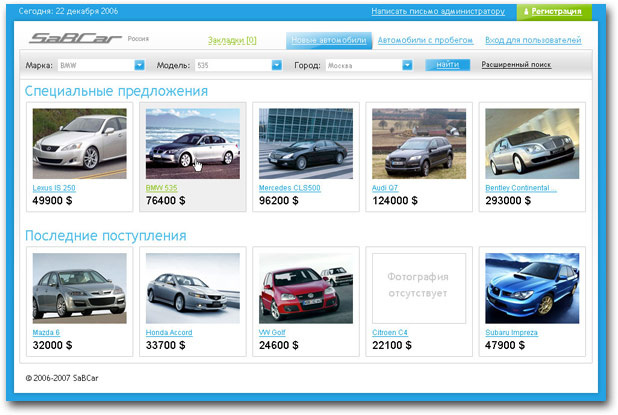The image size is (618, 415).
Task: Open the VW Golf photo
Action: click(x=306, y=288)
